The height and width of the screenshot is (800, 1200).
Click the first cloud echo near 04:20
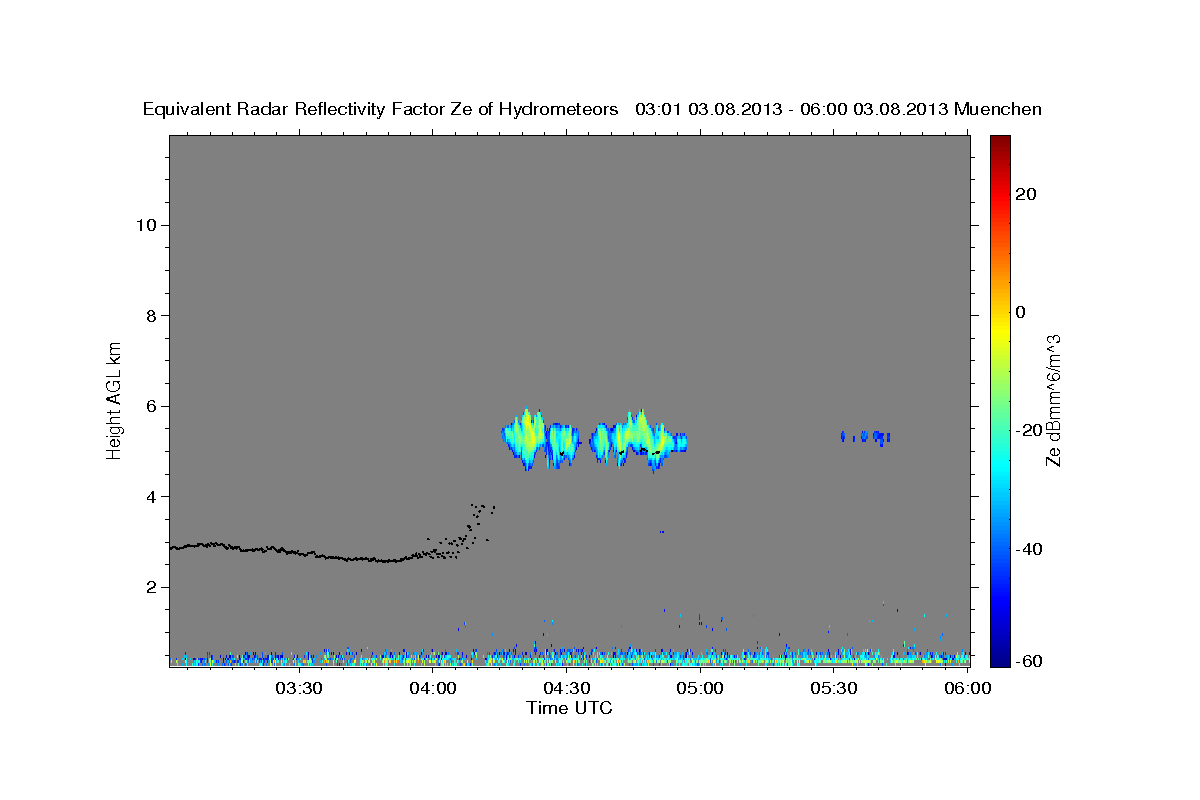pyautogui.click(x=540, y=440)
